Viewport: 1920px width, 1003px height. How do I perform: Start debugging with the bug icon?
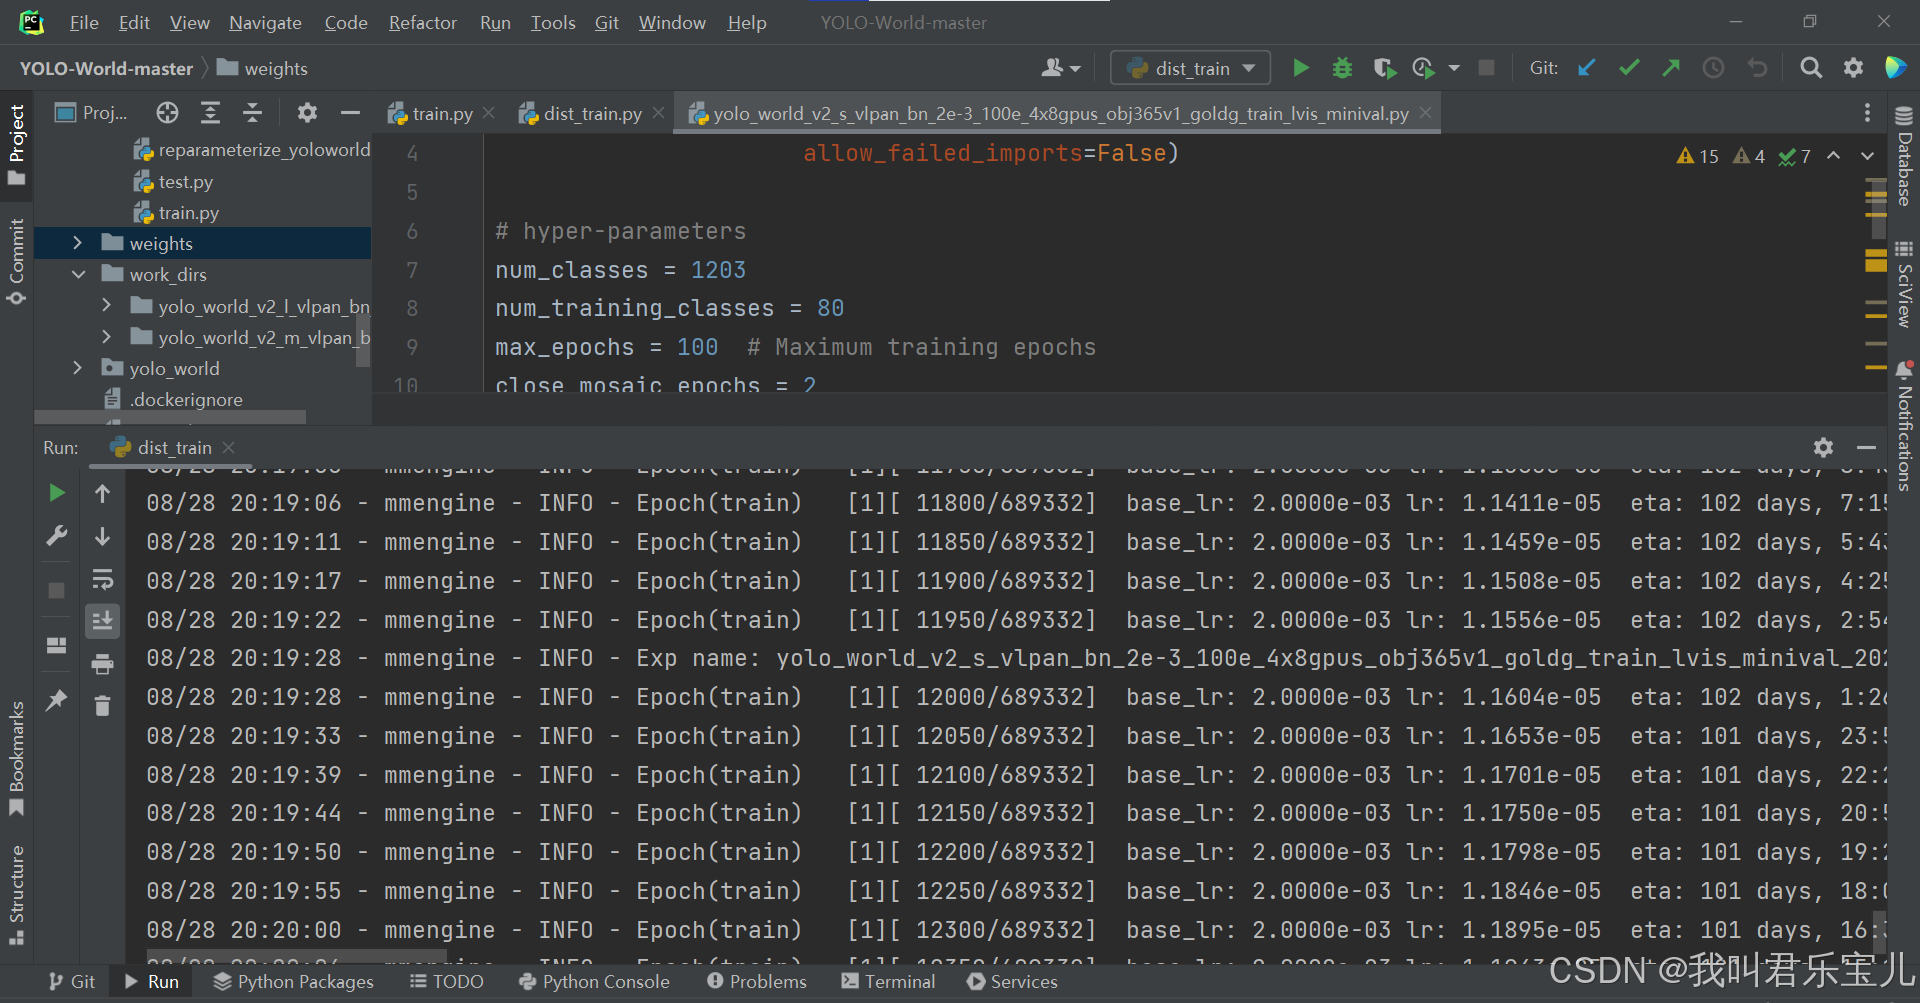click(1342, 68)
